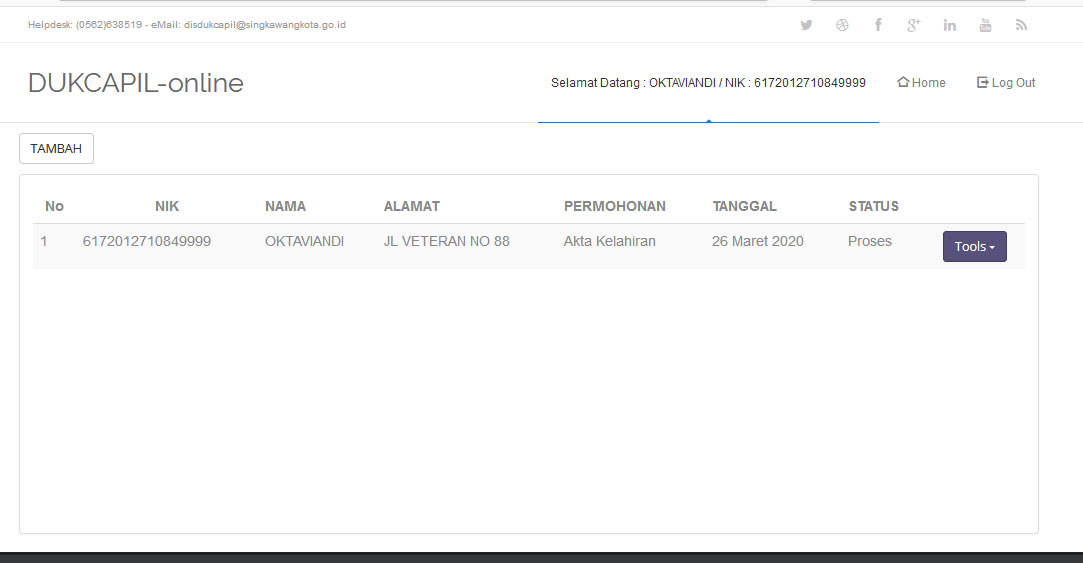Click the YouTube icon in header
The height and width of the screenshot is (563, 1083).
(985, 25)
